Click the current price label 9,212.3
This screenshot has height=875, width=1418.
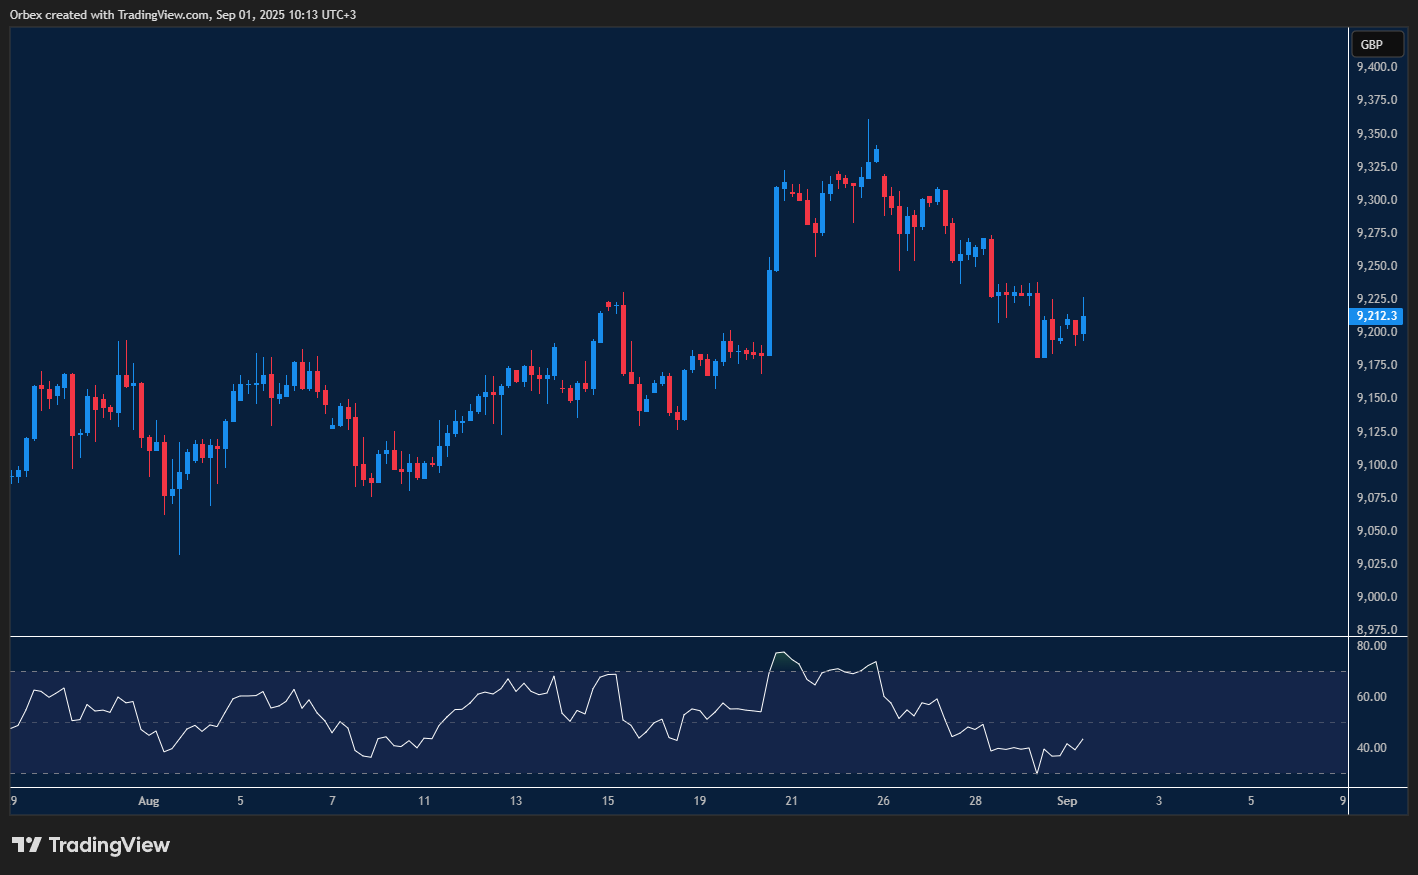(x=1377, y=315)
